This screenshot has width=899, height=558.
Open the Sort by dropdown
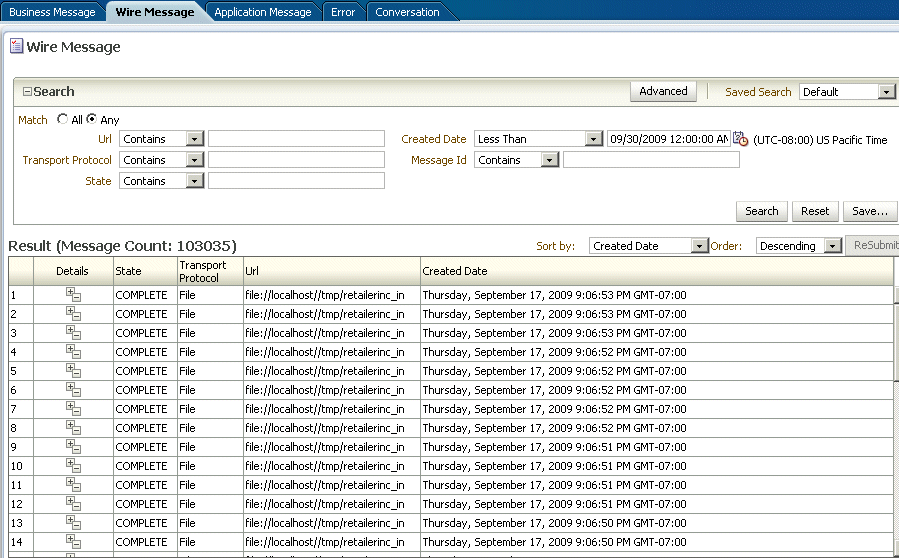pyautogui.click(x=699, y=246)
